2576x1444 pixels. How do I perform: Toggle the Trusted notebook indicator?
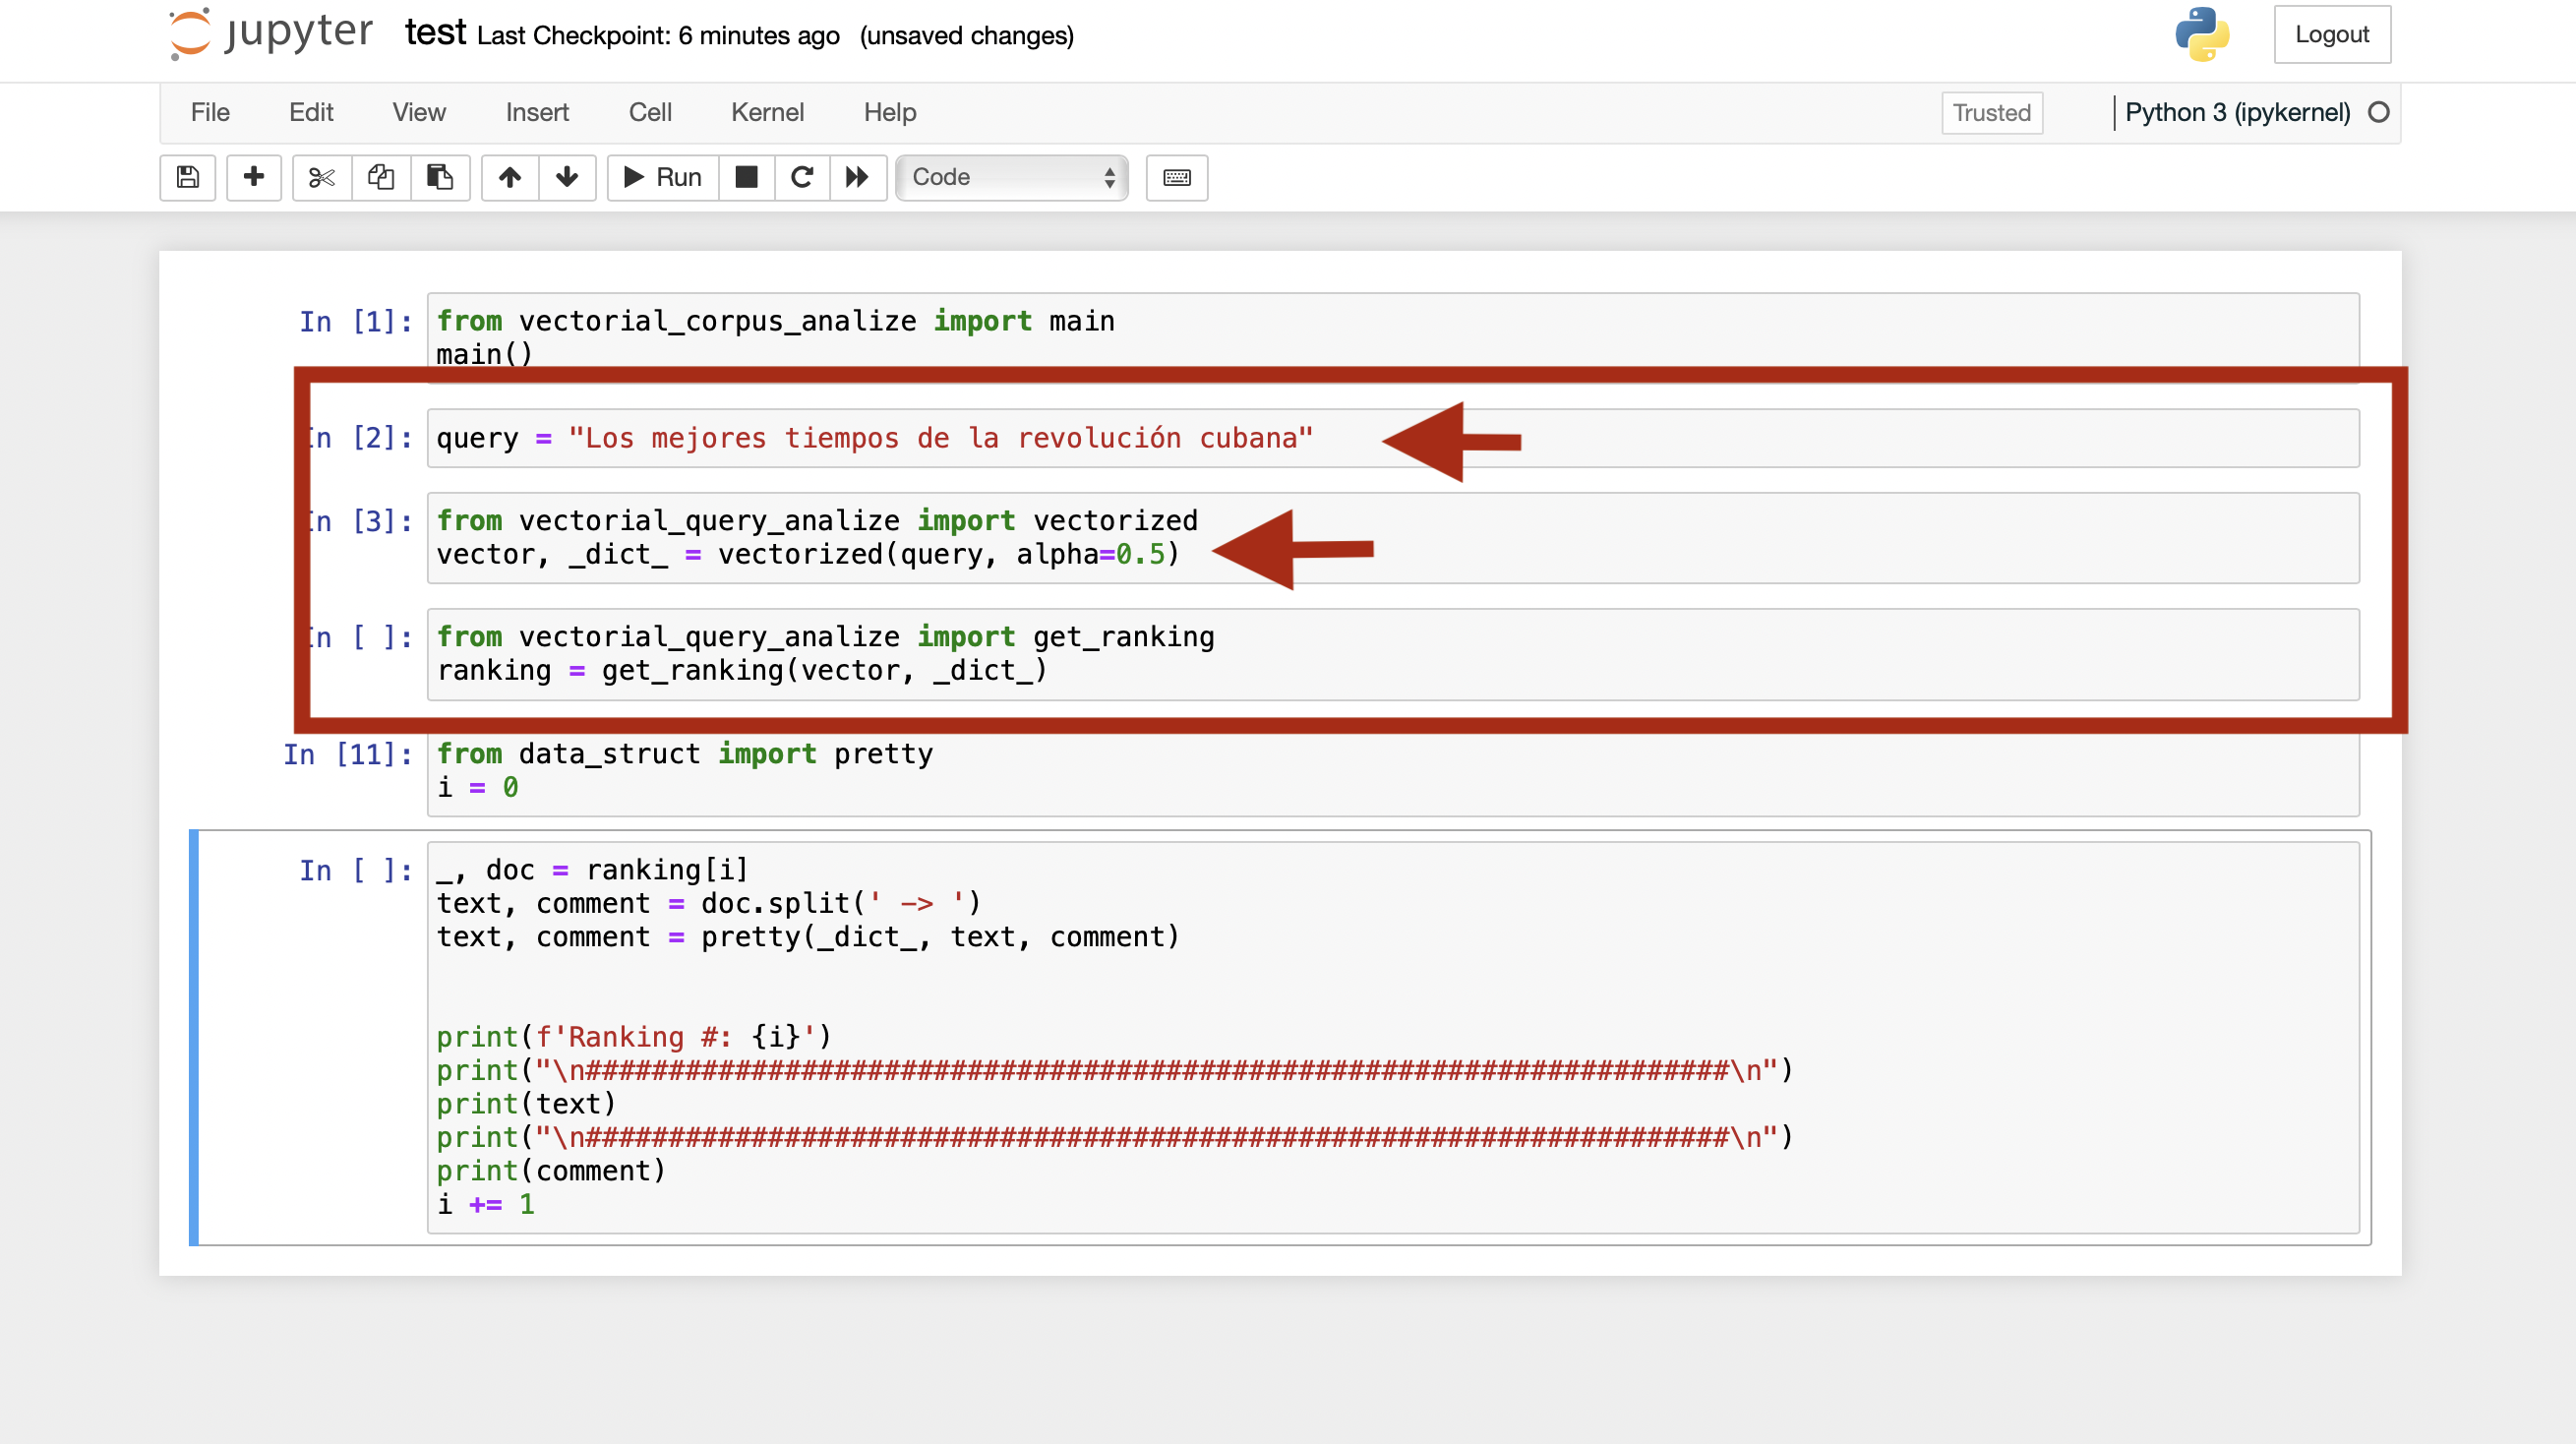(x=1991, y=113)
